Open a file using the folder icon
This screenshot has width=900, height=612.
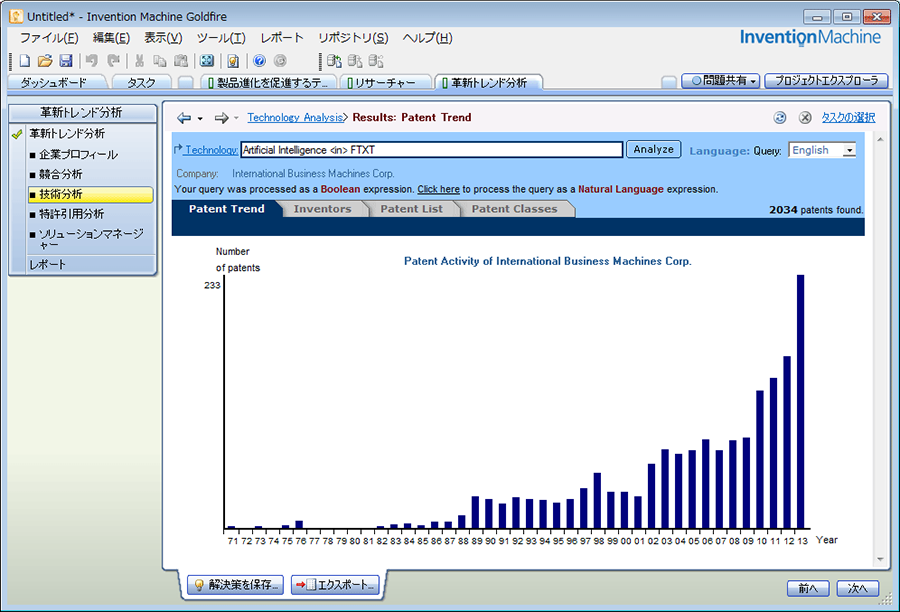45,61
